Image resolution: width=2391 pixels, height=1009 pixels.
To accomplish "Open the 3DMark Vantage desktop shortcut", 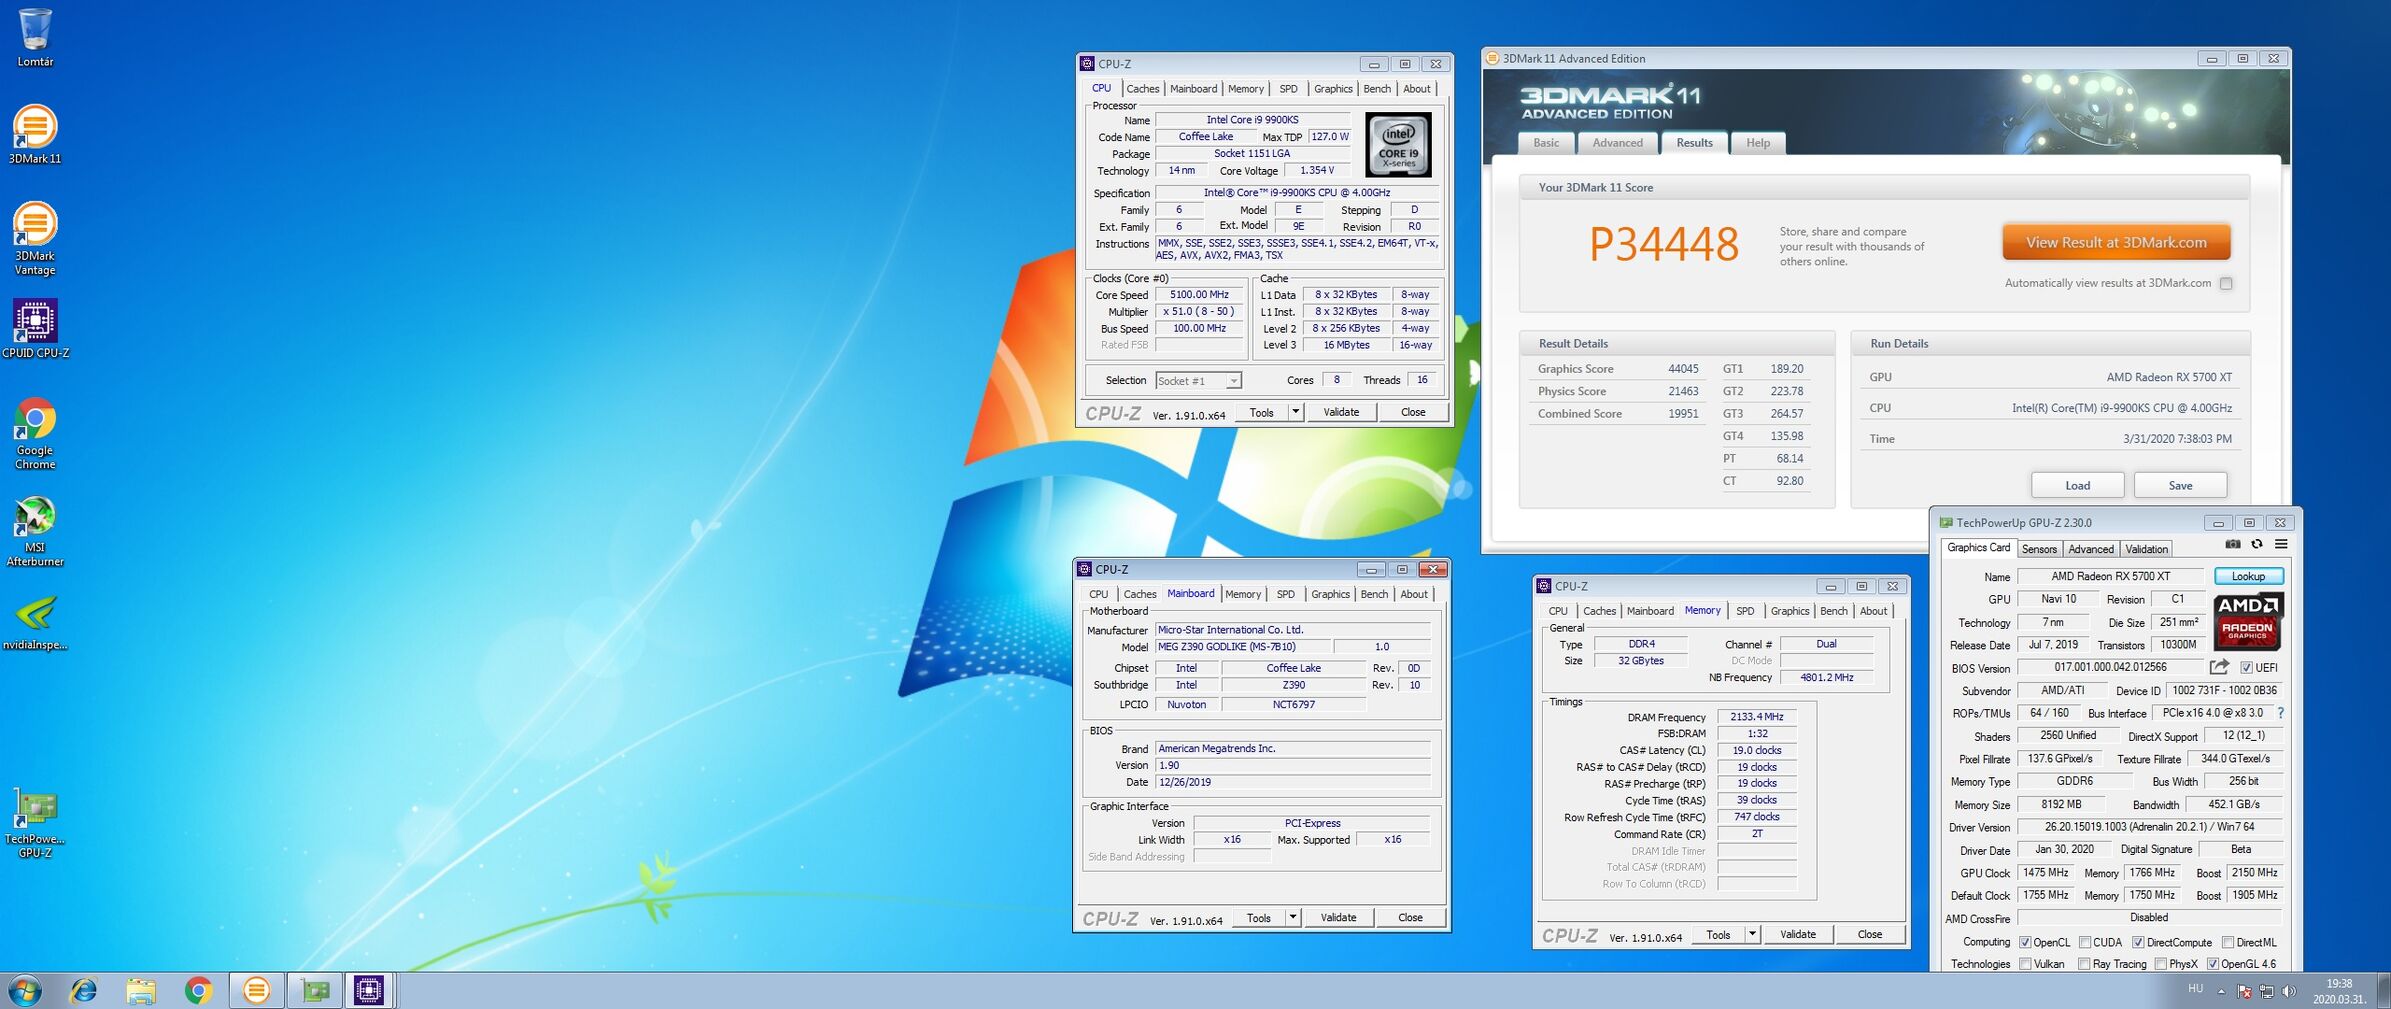I will pyautogui.click(x=35, y=238).
